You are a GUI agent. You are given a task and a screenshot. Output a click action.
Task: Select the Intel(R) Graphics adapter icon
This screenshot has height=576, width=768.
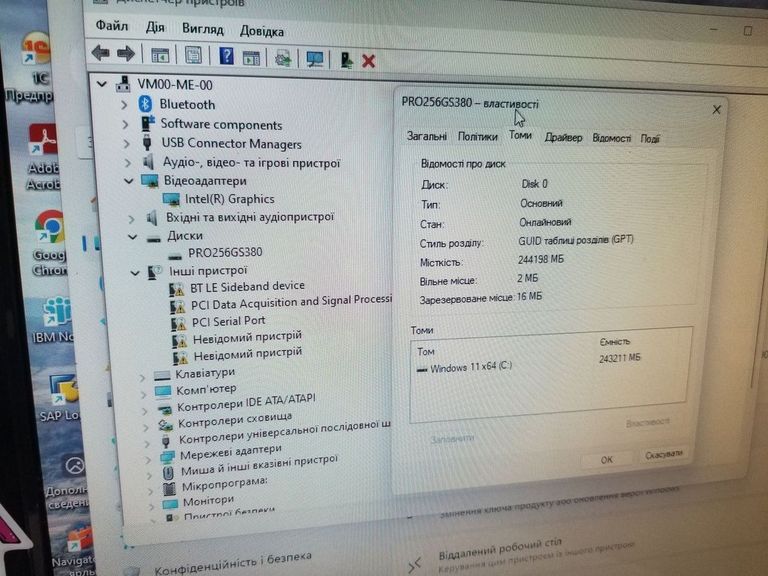(x=171, y=199)
